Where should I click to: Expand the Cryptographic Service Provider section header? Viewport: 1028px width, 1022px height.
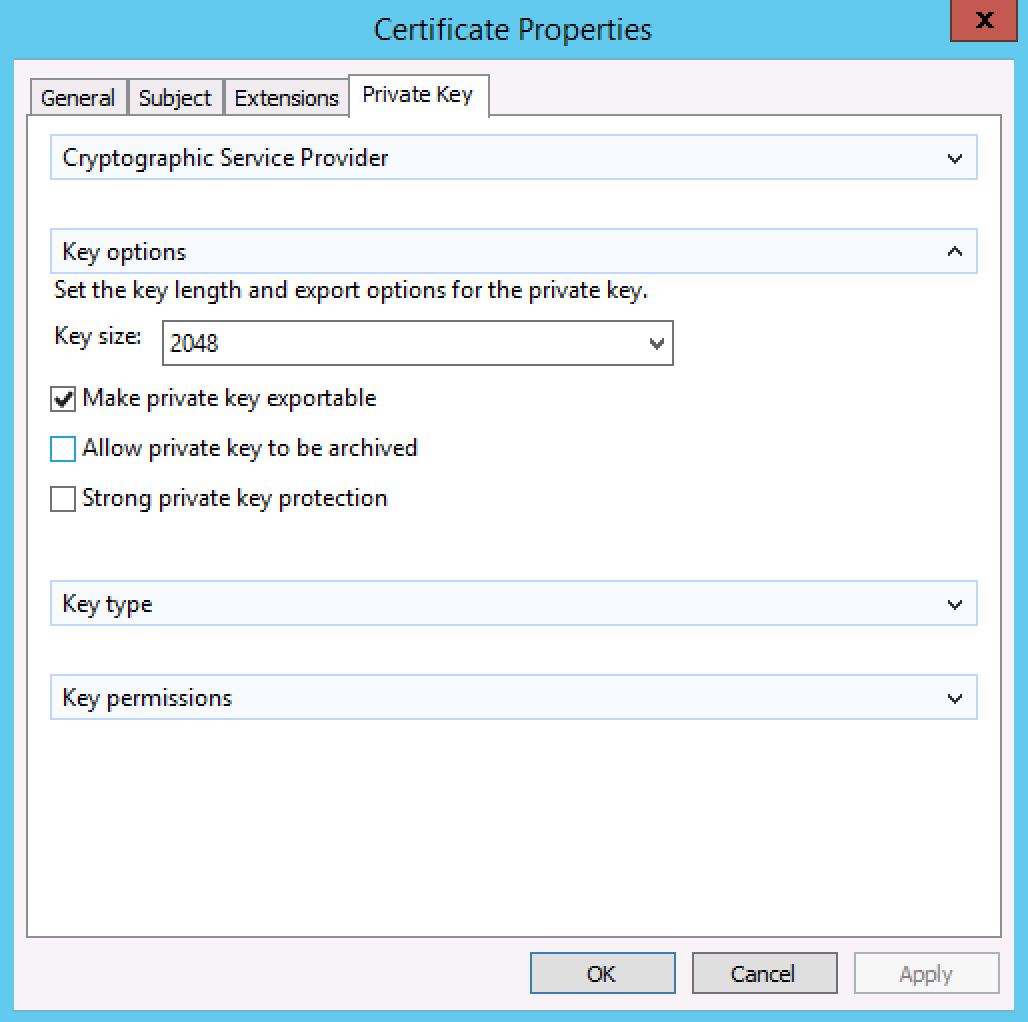coord(225,158)
